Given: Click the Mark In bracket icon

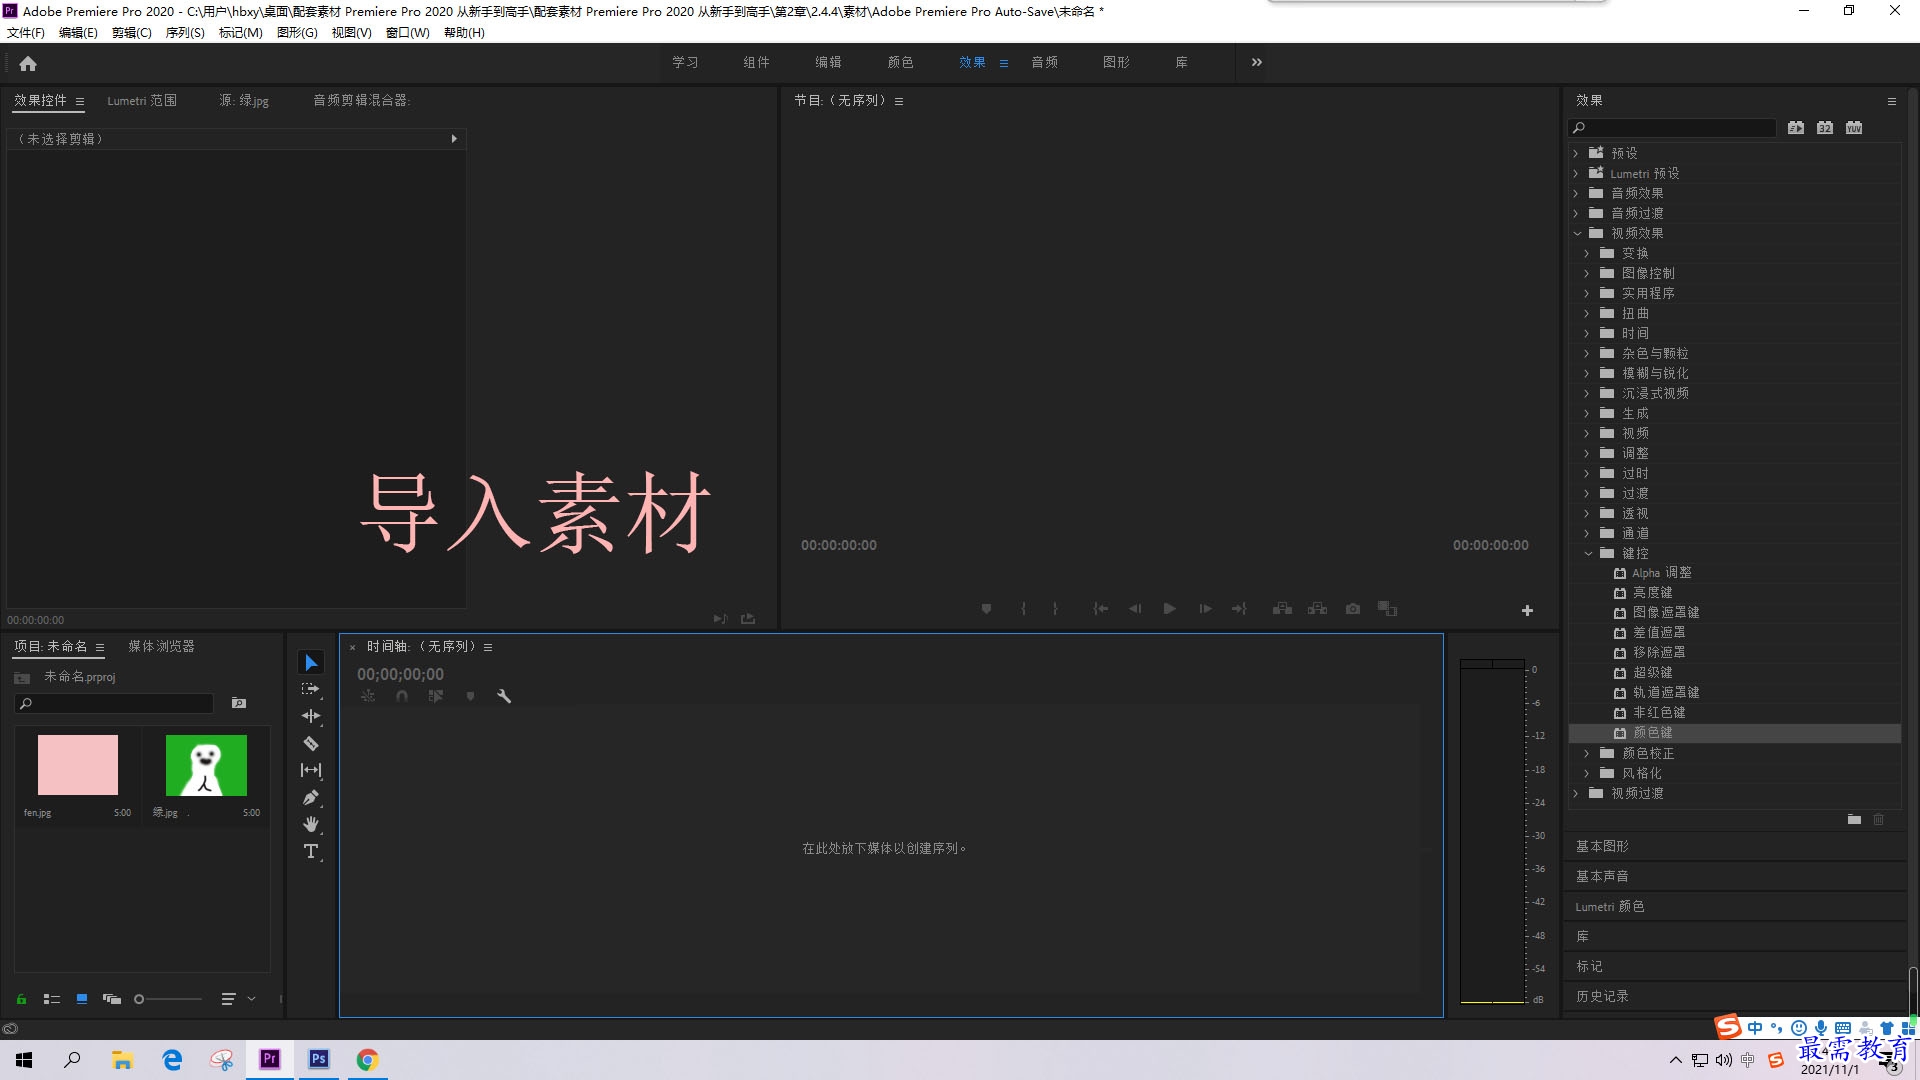Looking at the screenshot, I should coord(1023,609).
